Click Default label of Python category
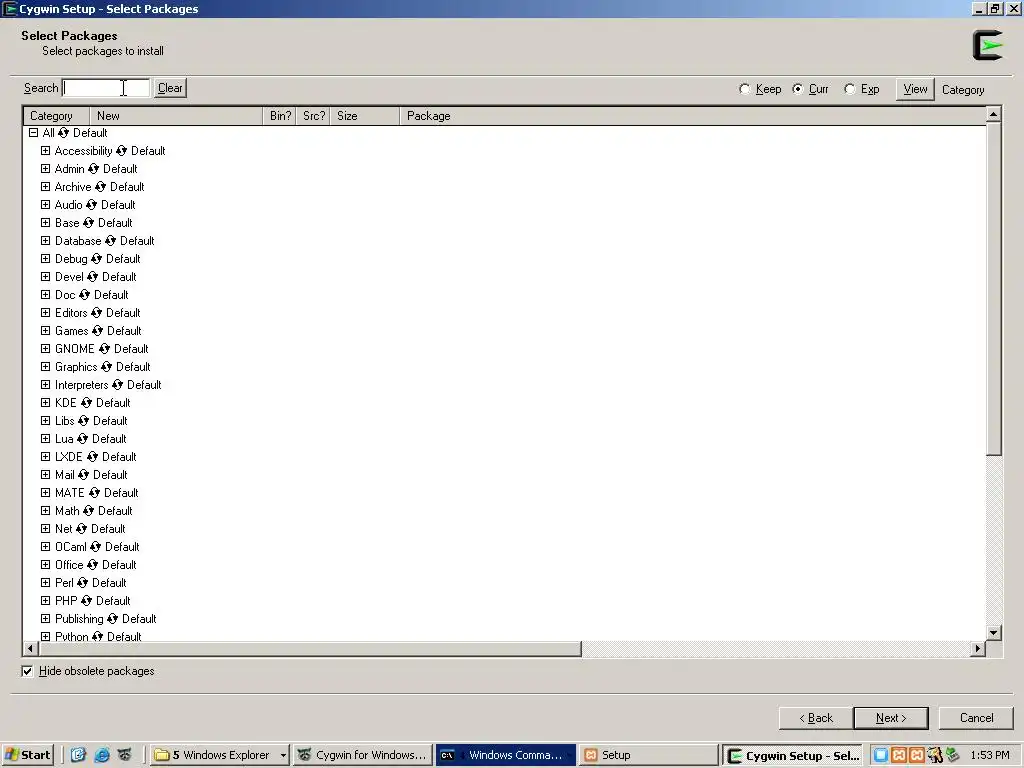This screenshot has height=768, width=1024. 124,637
